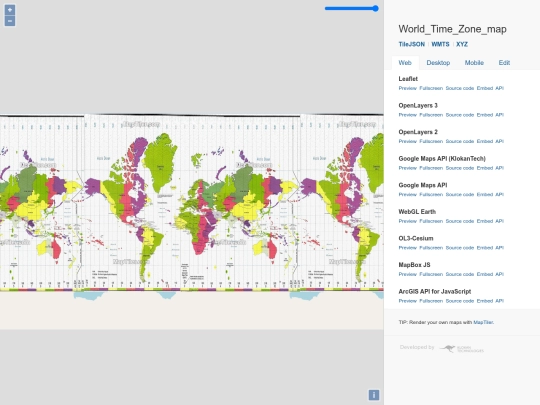540x405 pixels.
Task: View Google Maps API (KlokanTech) Source code
Action: click(460, 168)
